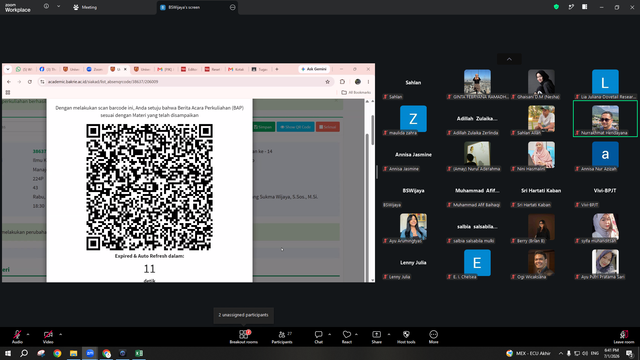Screen dimensions: 640x360
Task: Select E. I. Chelsea's E avatar tile
Action: (x=477, y=263)
